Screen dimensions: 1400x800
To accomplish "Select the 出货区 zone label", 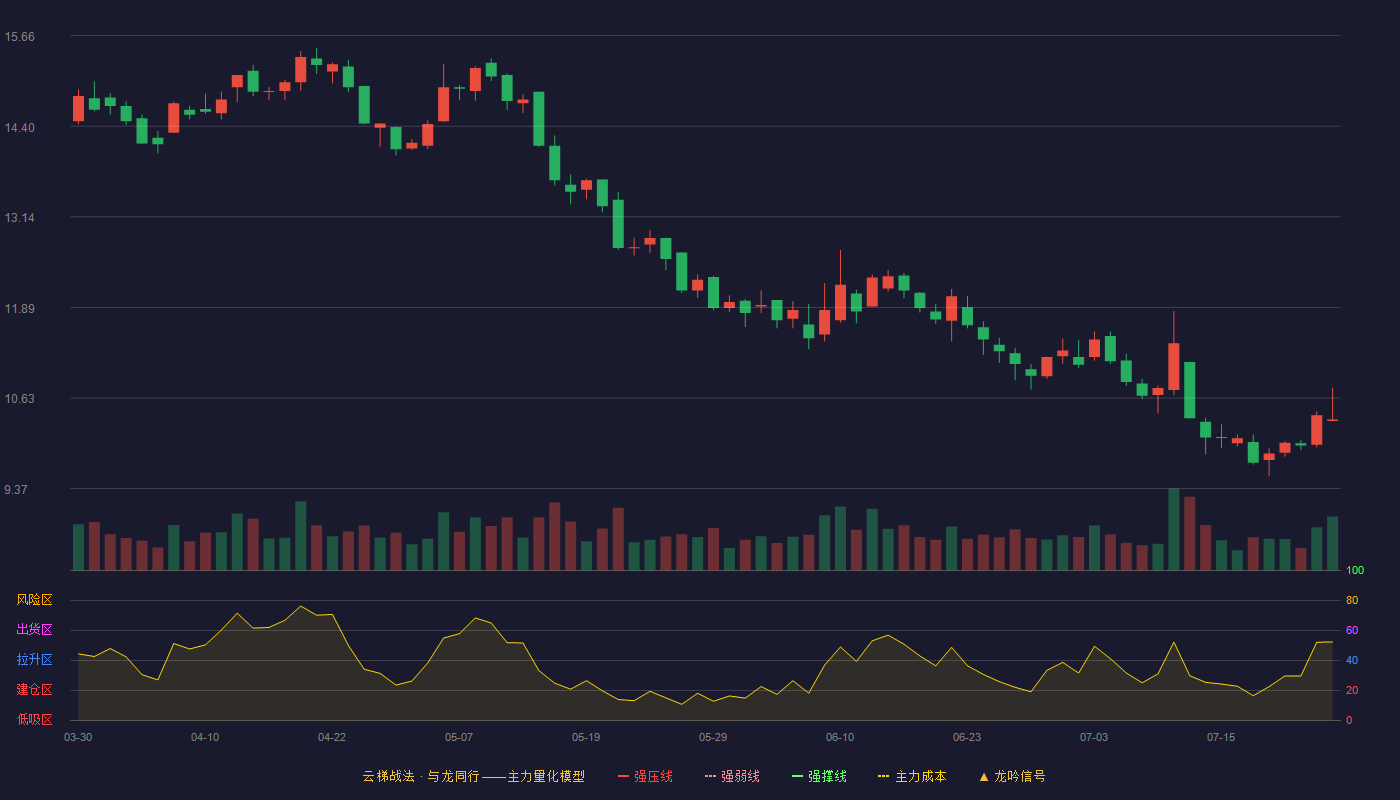I will click(x=34, y=630).
